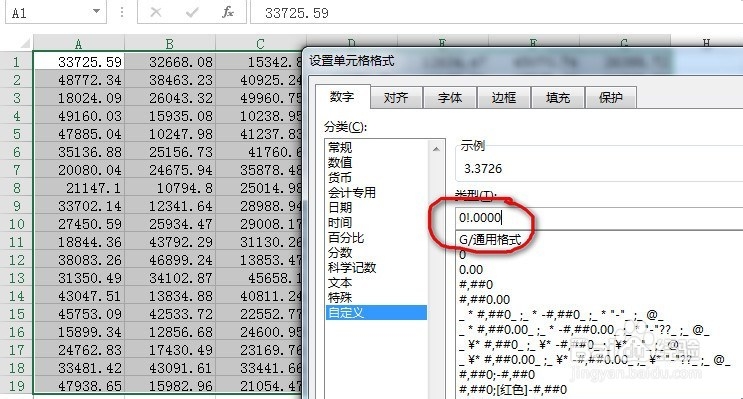Switch to the 字体 tab
This screenshot has height=399, width=743.
[450, 98]
